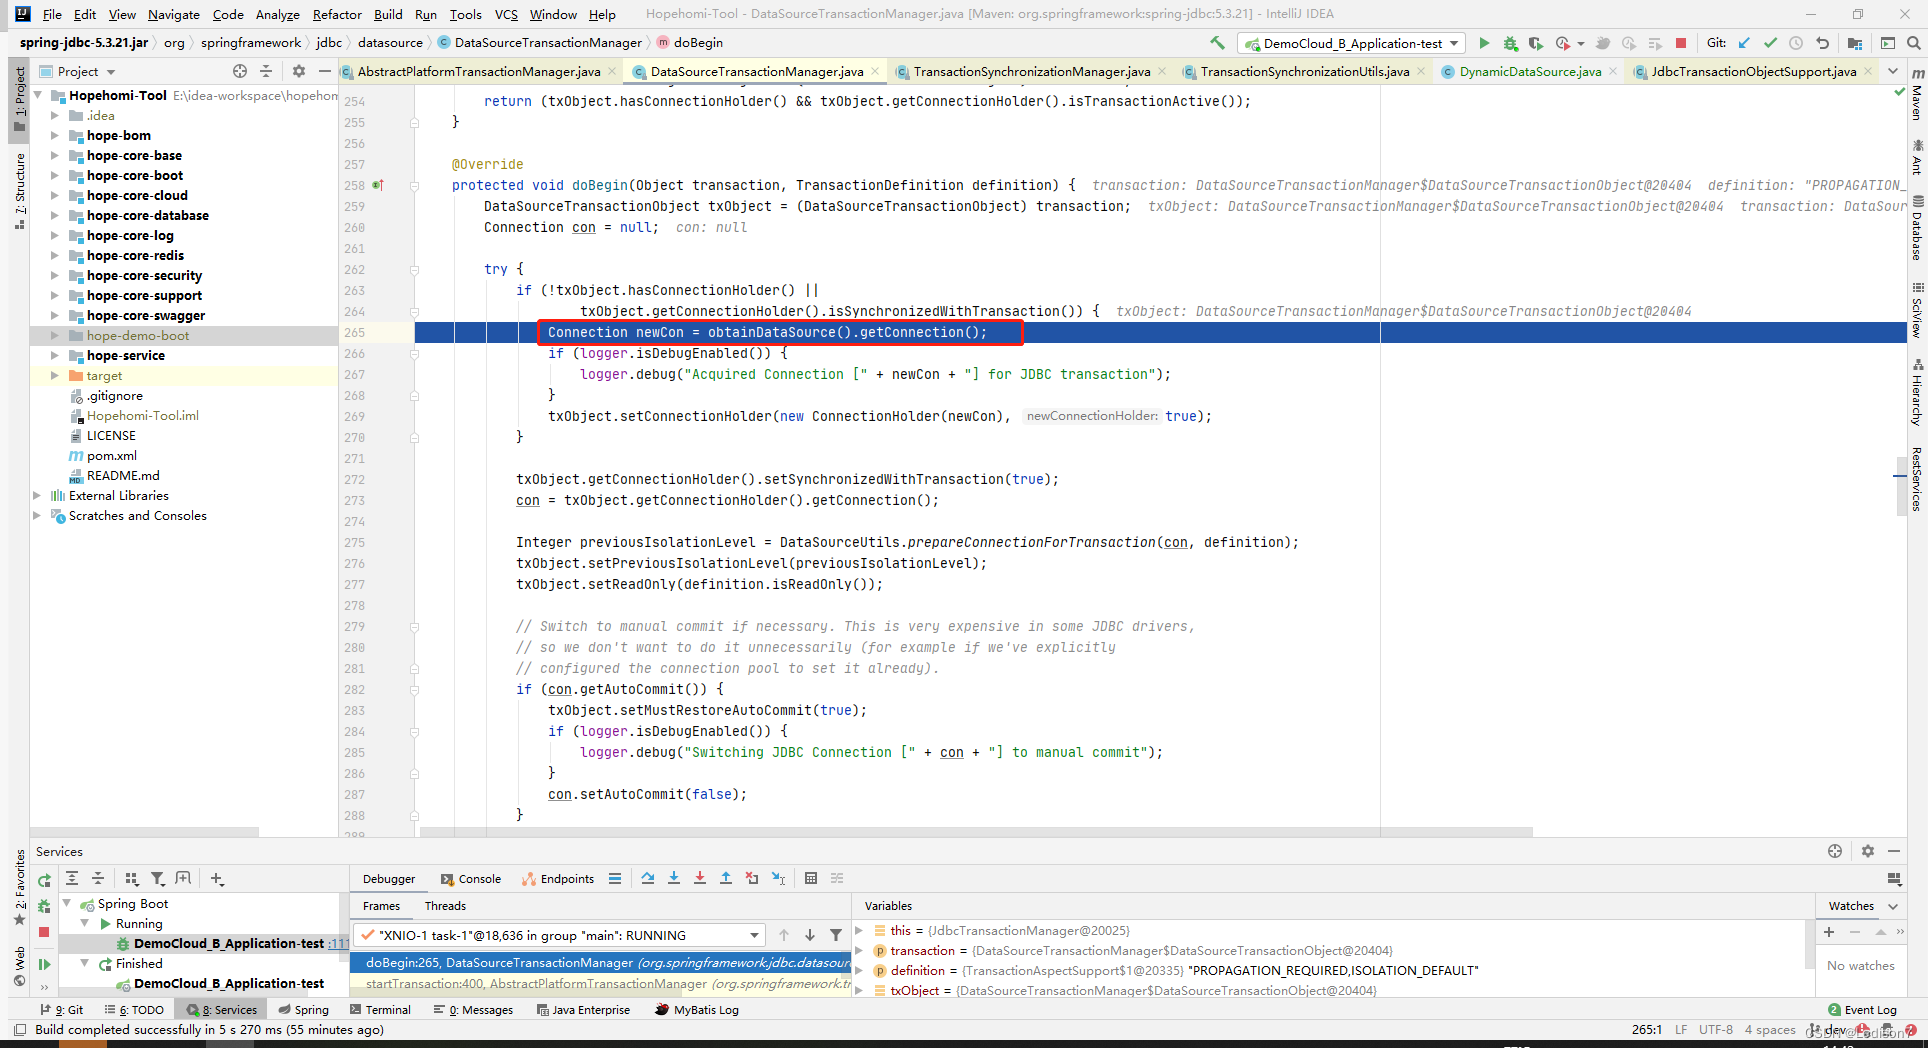Close TransactionSynchronizationManager.java tab
The width and height of the screenshot is (1928, 1048).
coord(1162,71)
